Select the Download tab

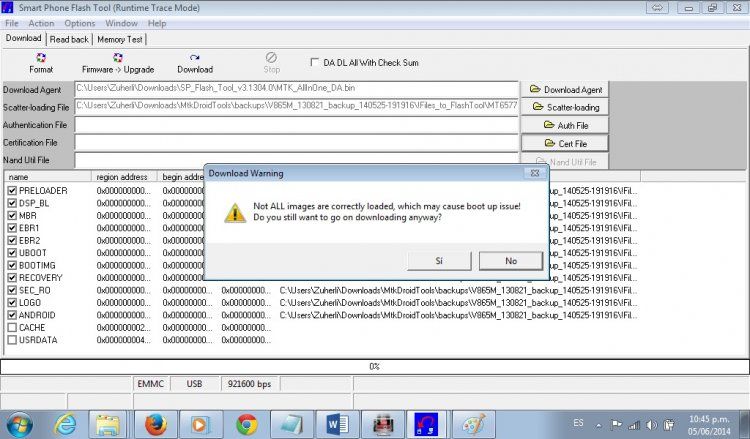coord(23,38)
